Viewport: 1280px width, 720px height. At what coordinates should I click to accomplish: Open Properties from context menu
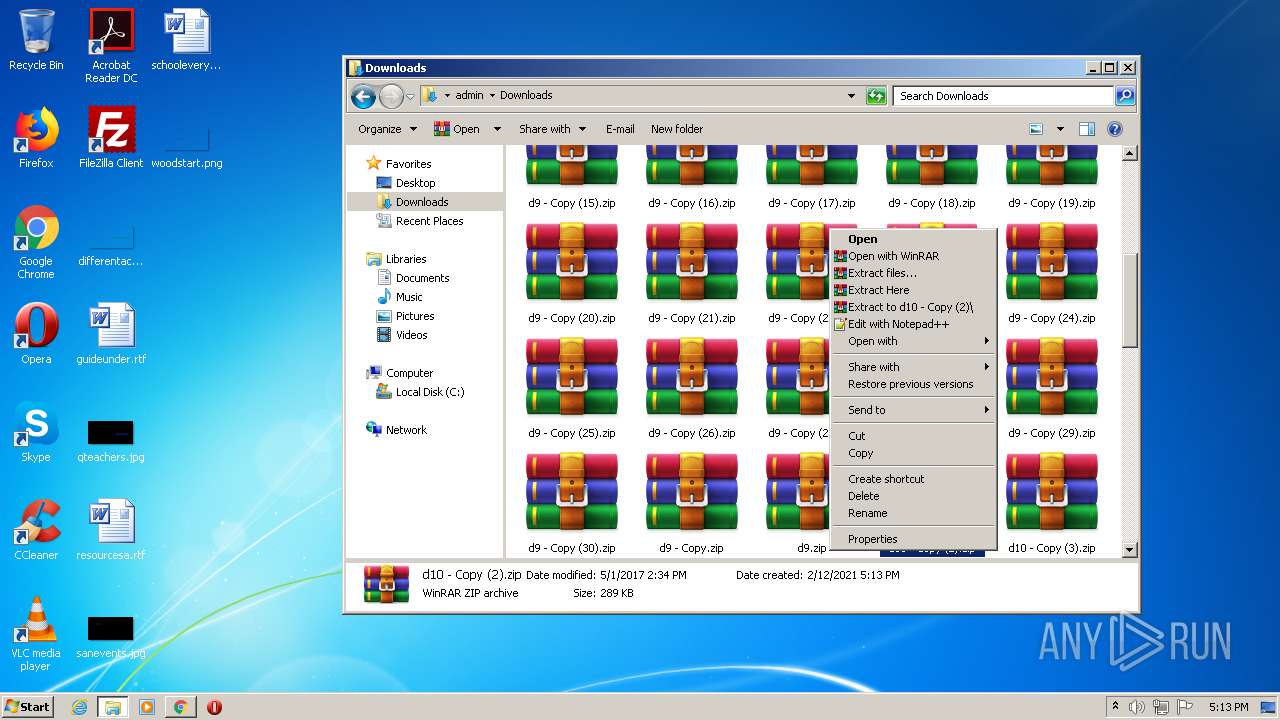tap(914, 539)
